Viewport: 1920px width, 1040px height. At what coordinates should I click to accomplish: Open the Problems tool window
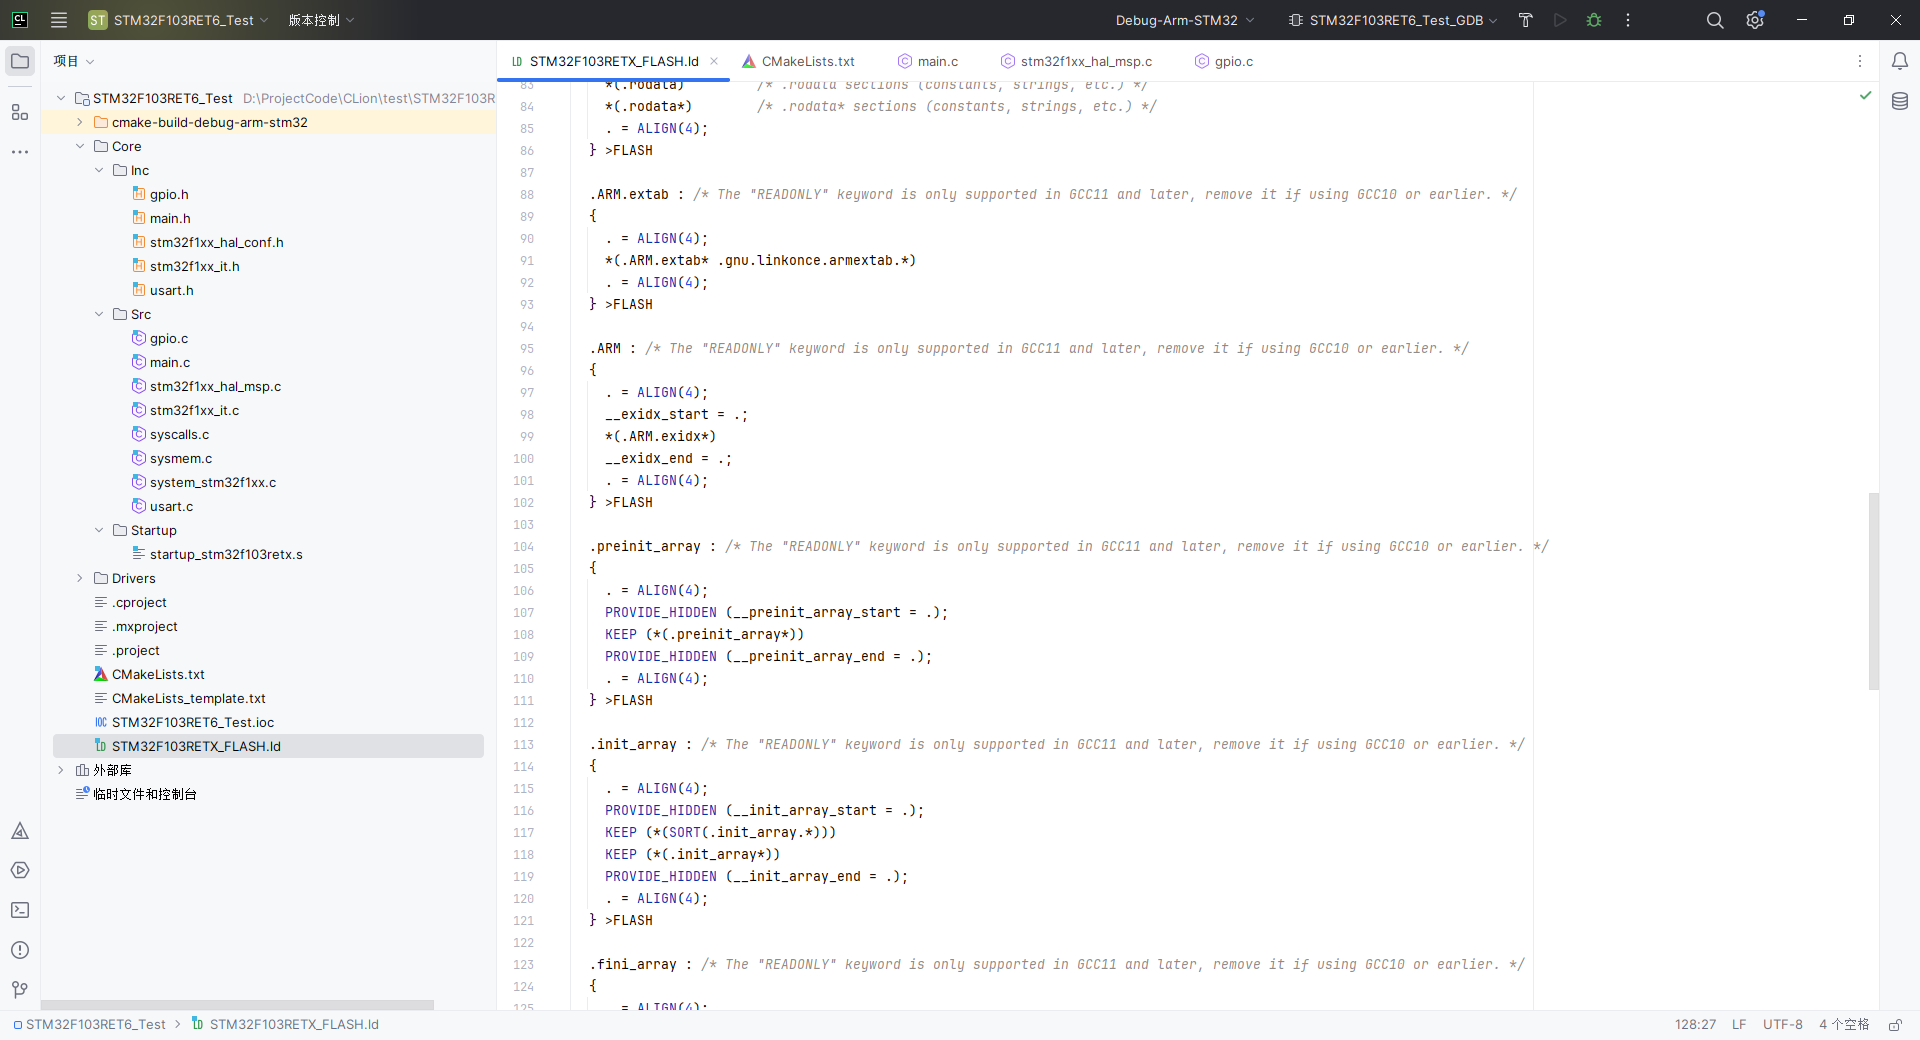[20, 950]
